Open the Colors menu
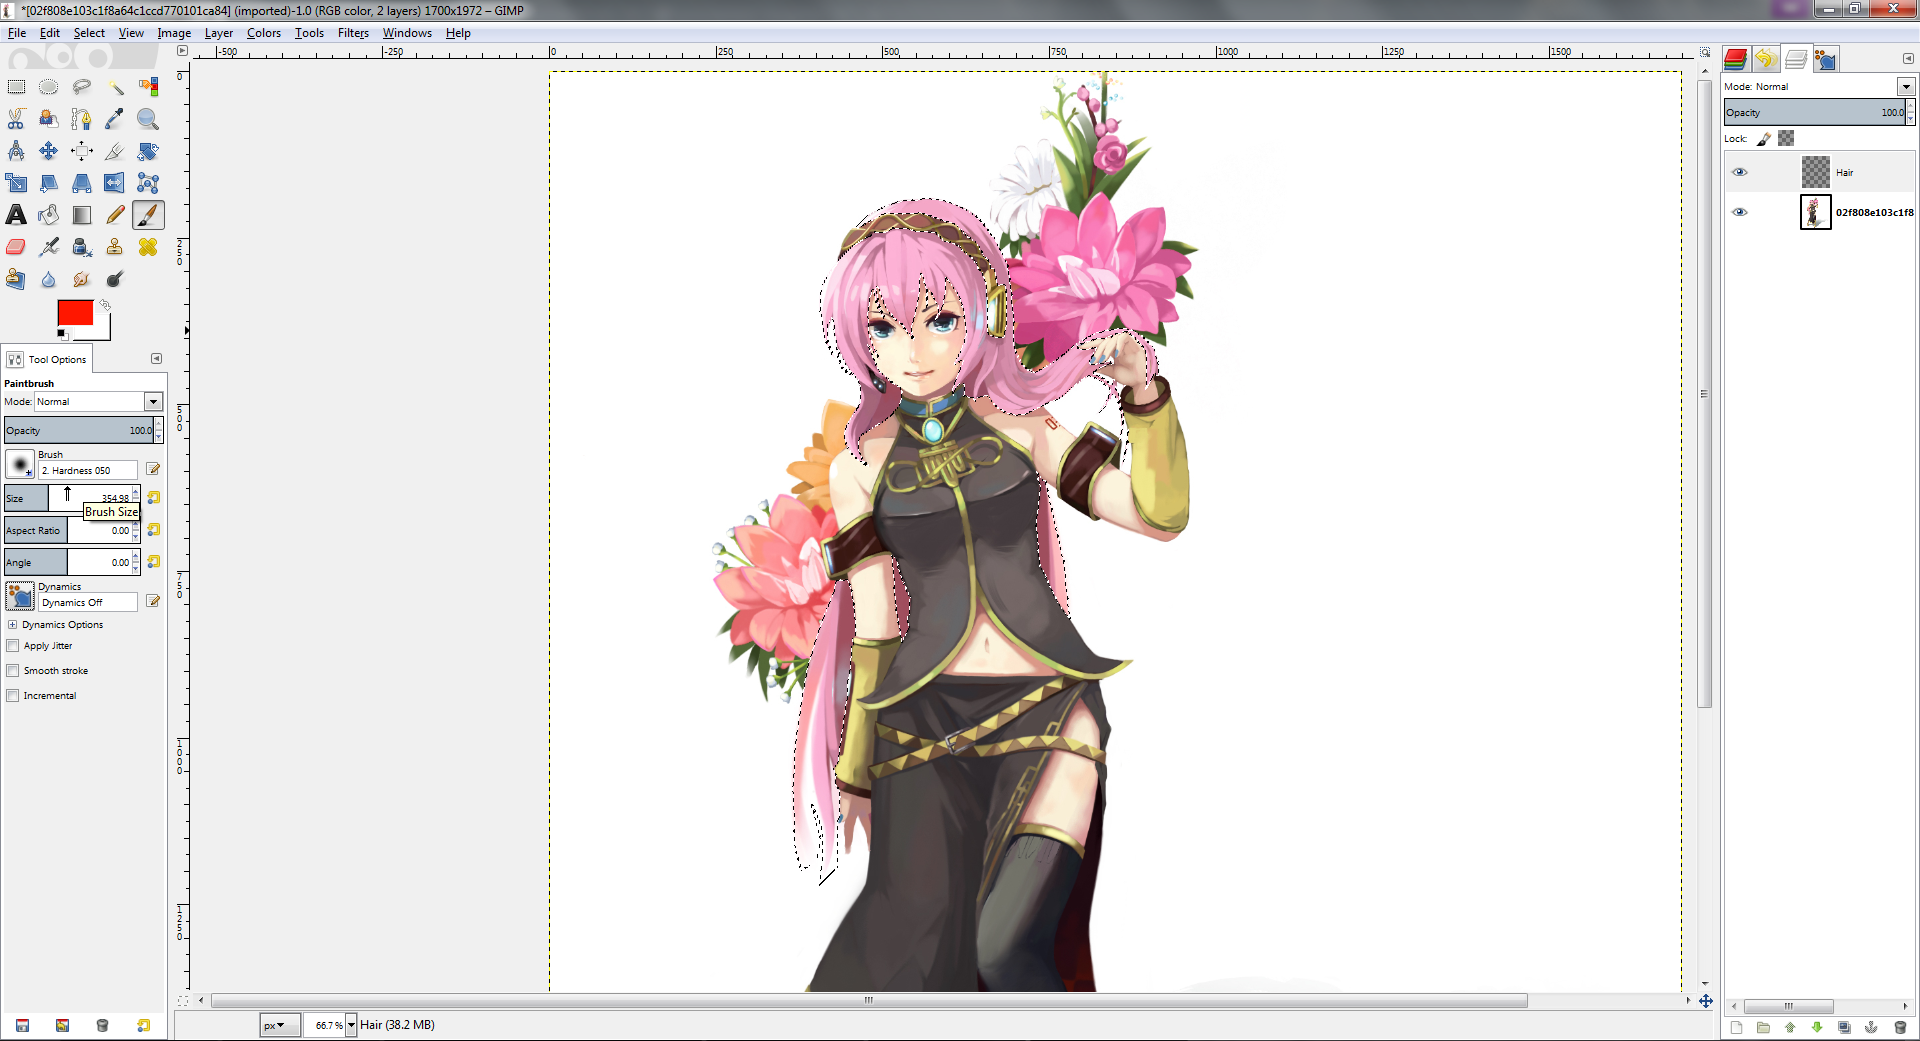Screen dimensions: 1920x1041 264,33
